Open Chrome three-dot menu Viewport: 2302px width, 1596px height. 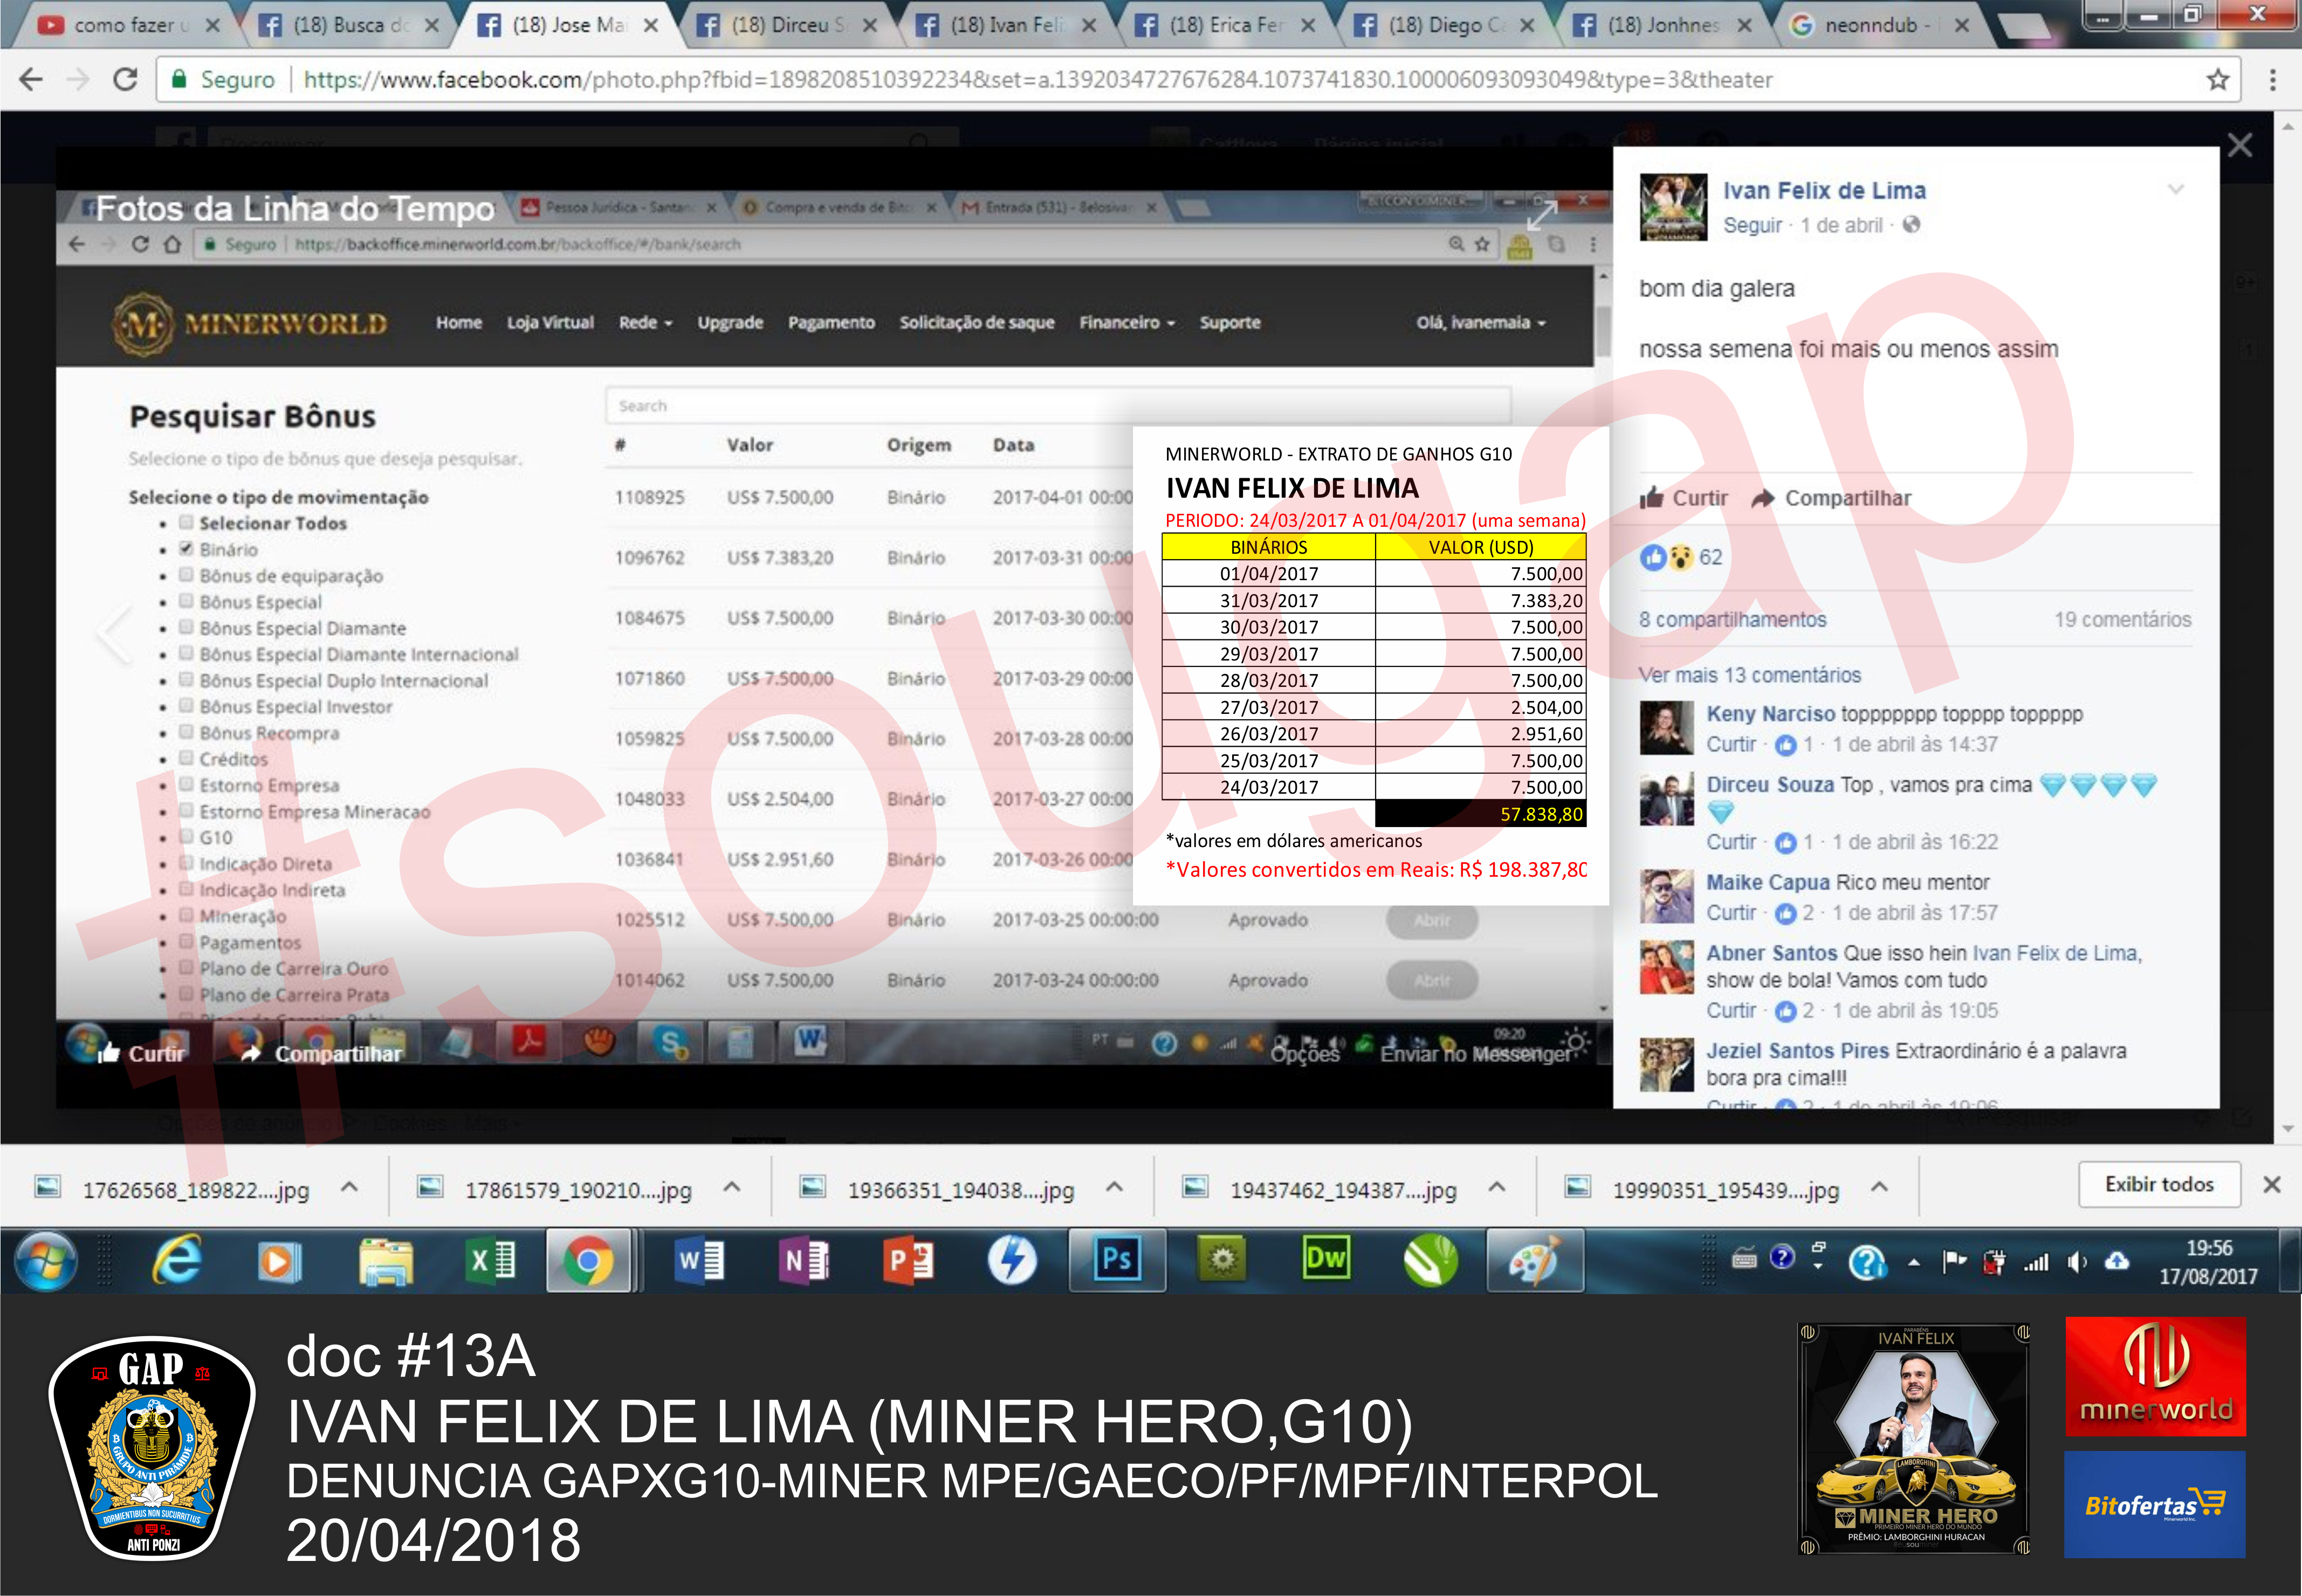click(2272, 80)
